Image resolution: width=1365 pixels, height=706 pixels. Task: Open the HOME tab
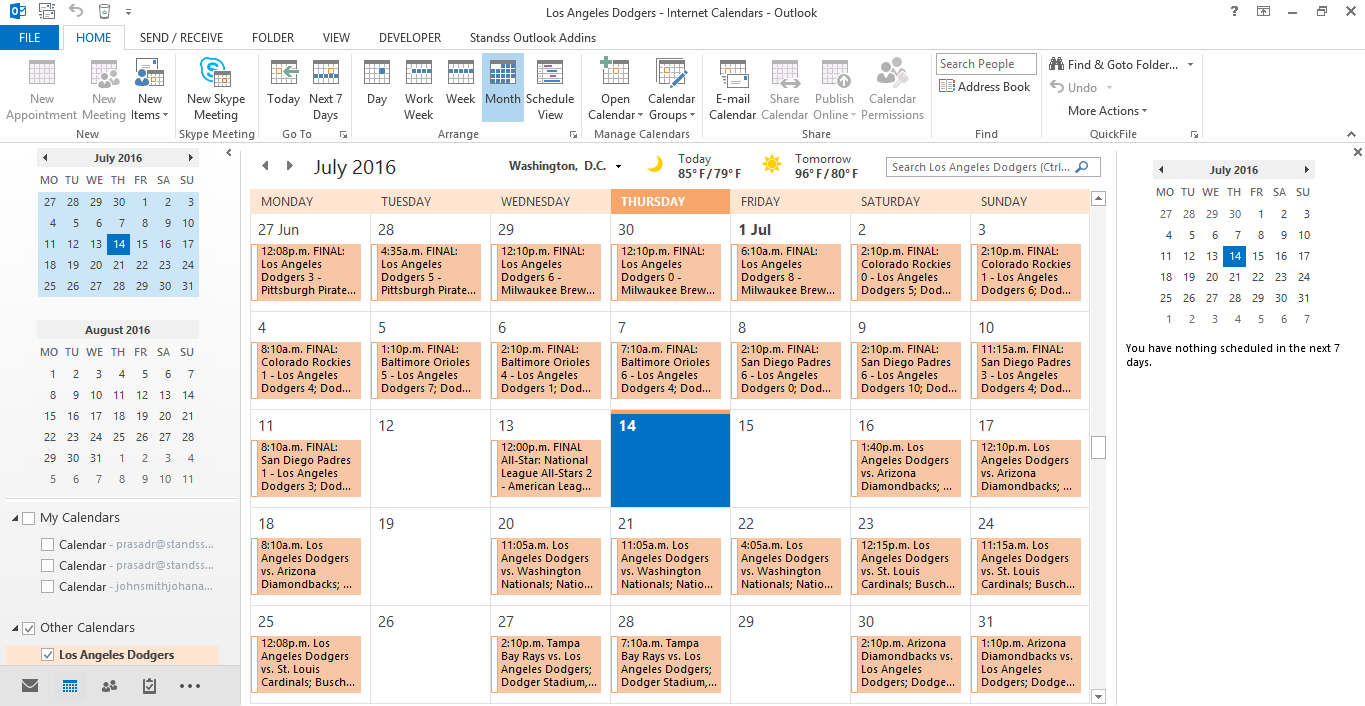click(x=94, y=38)
